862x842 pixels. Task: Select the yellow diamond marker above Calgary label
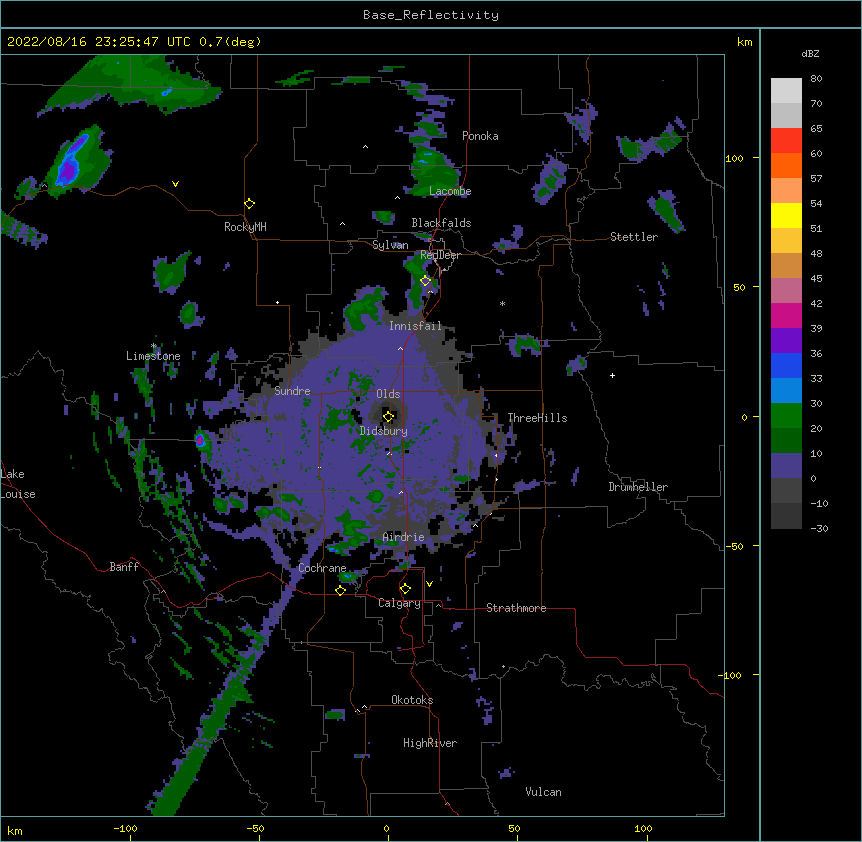405,589
